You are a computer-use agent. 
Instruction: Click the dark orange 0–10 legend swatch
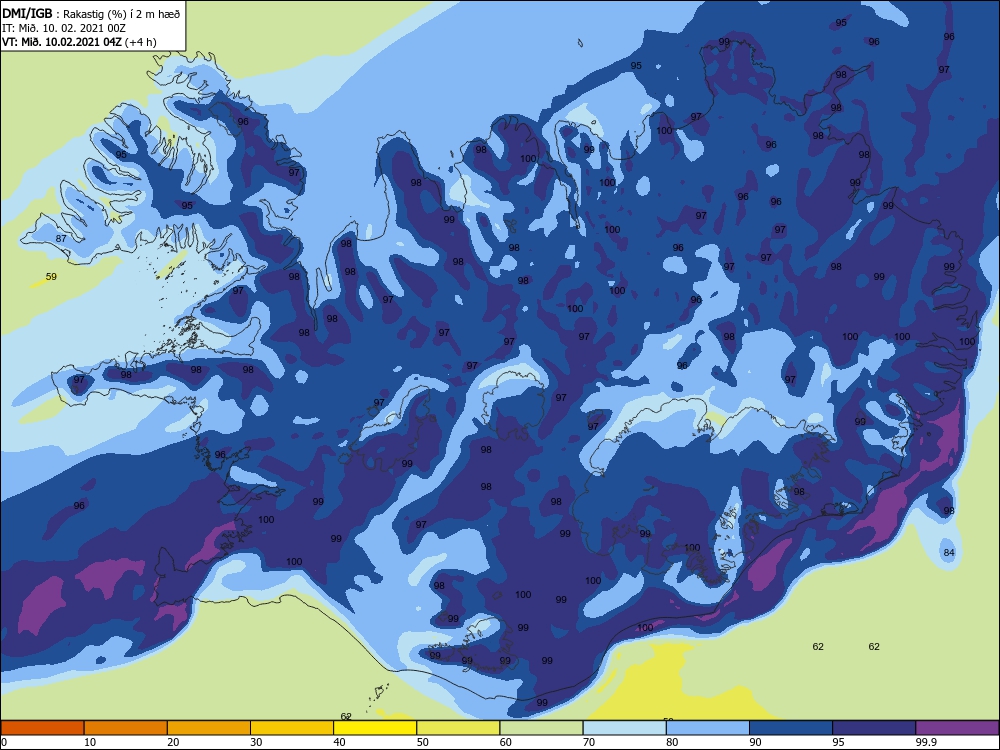pos(42,728)
